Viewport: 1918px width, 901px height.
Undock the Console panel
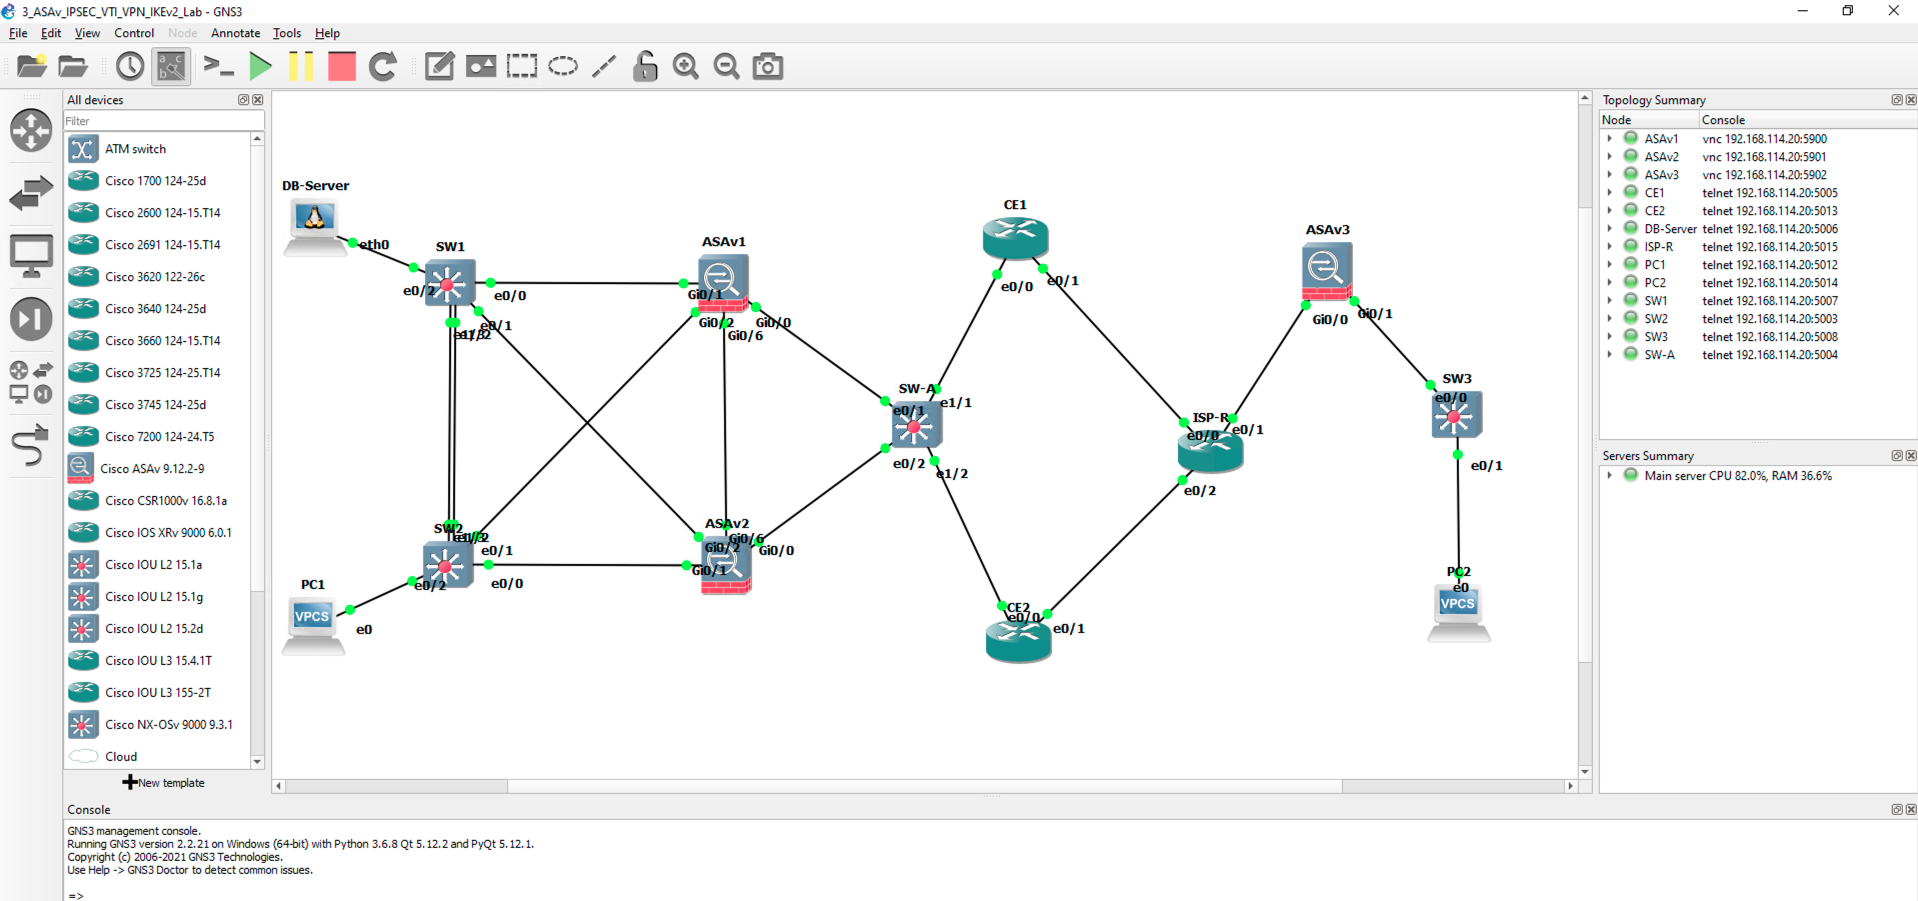coord(1897,810)
